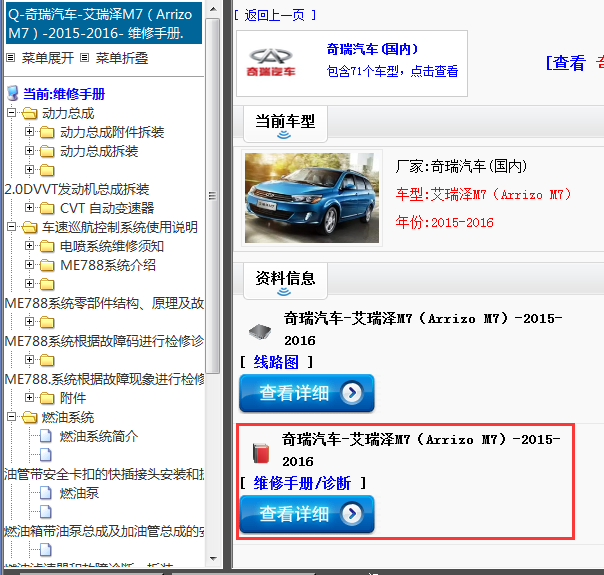Image resolution: width=604 pixels, height=575 pixels.
Task: Expand the ME788系统介绍 node
Action: tap(29, 265)
